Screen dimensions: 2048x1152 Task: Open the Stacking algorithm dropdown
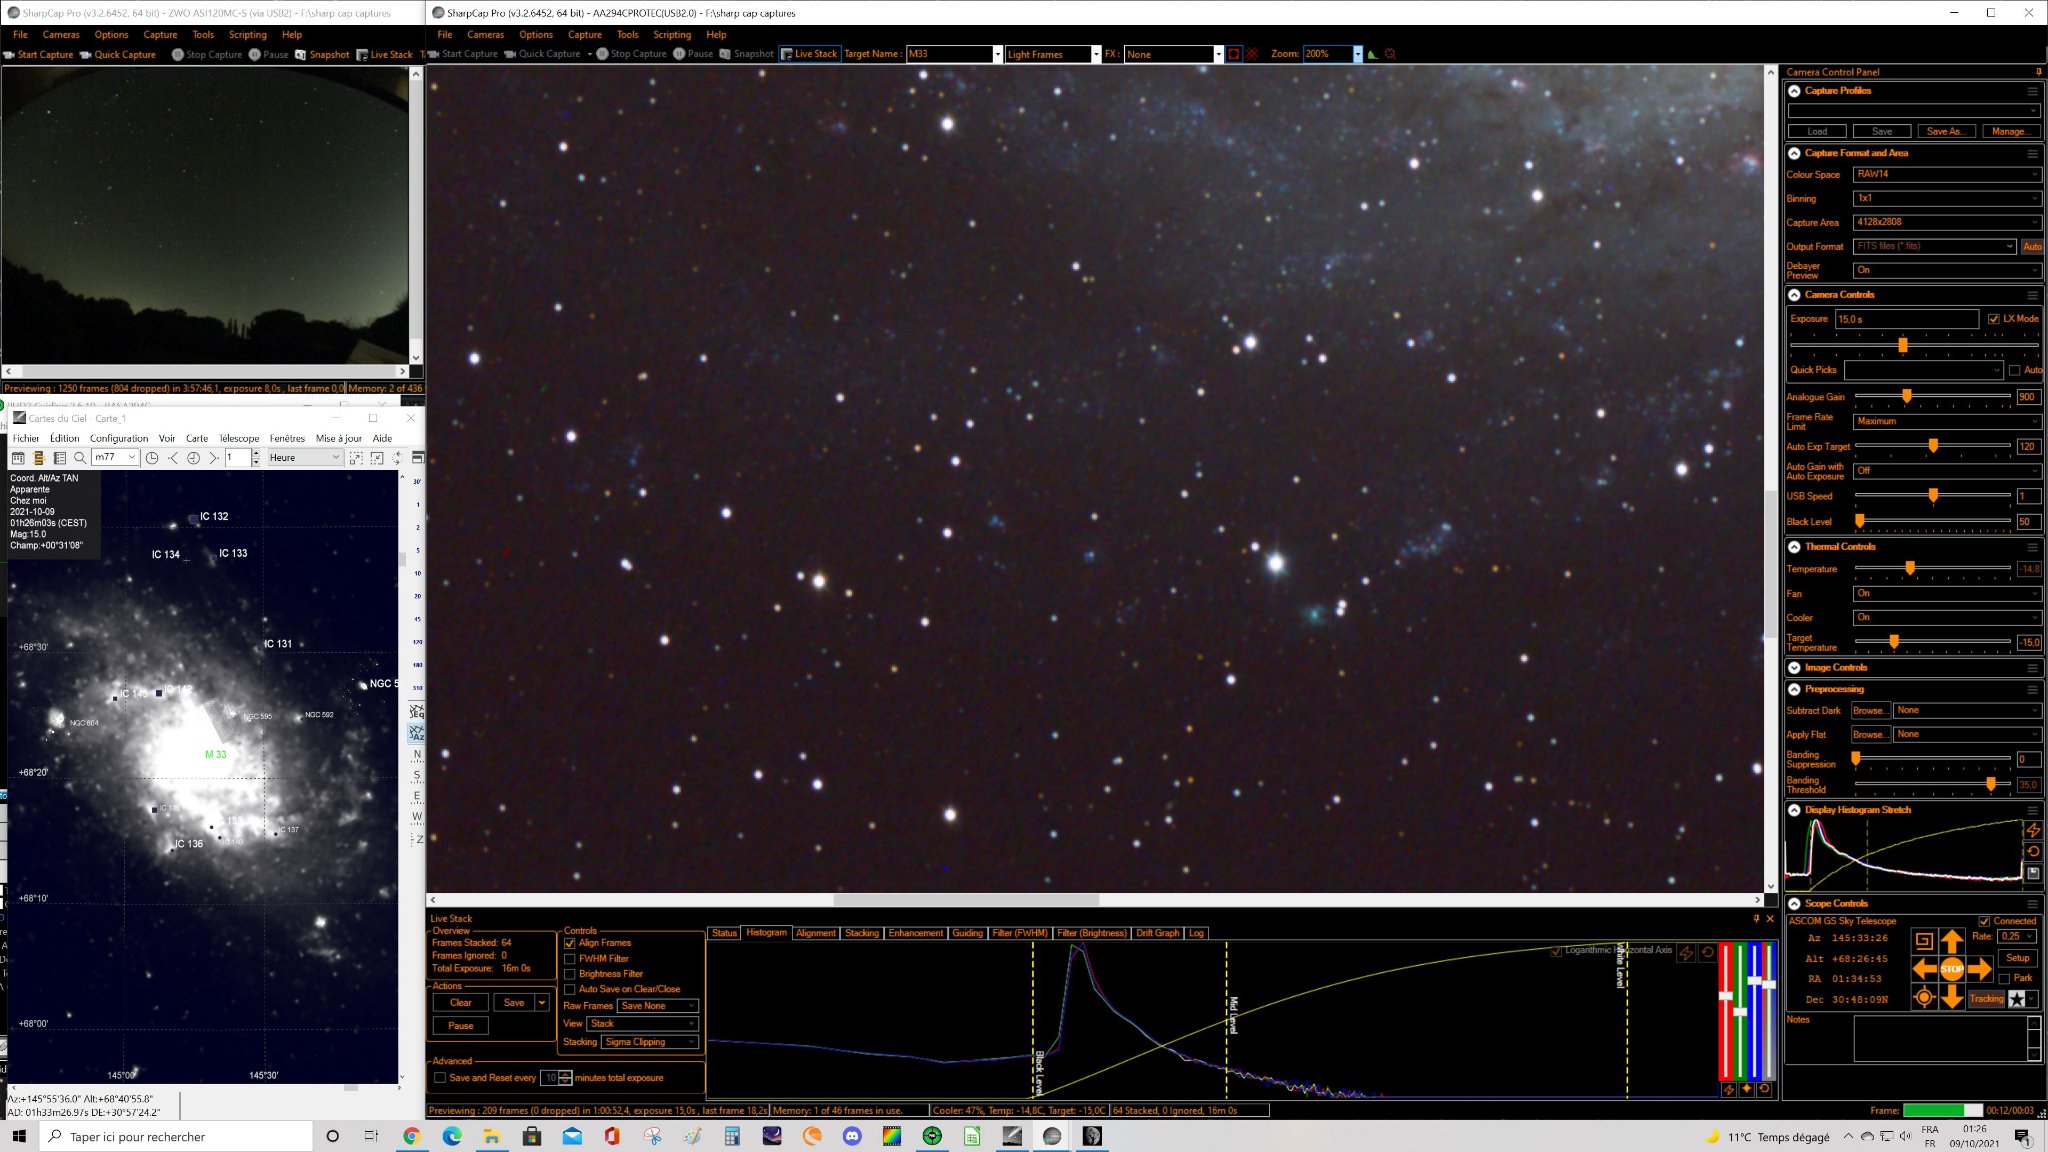click(x=649, y=1042)
